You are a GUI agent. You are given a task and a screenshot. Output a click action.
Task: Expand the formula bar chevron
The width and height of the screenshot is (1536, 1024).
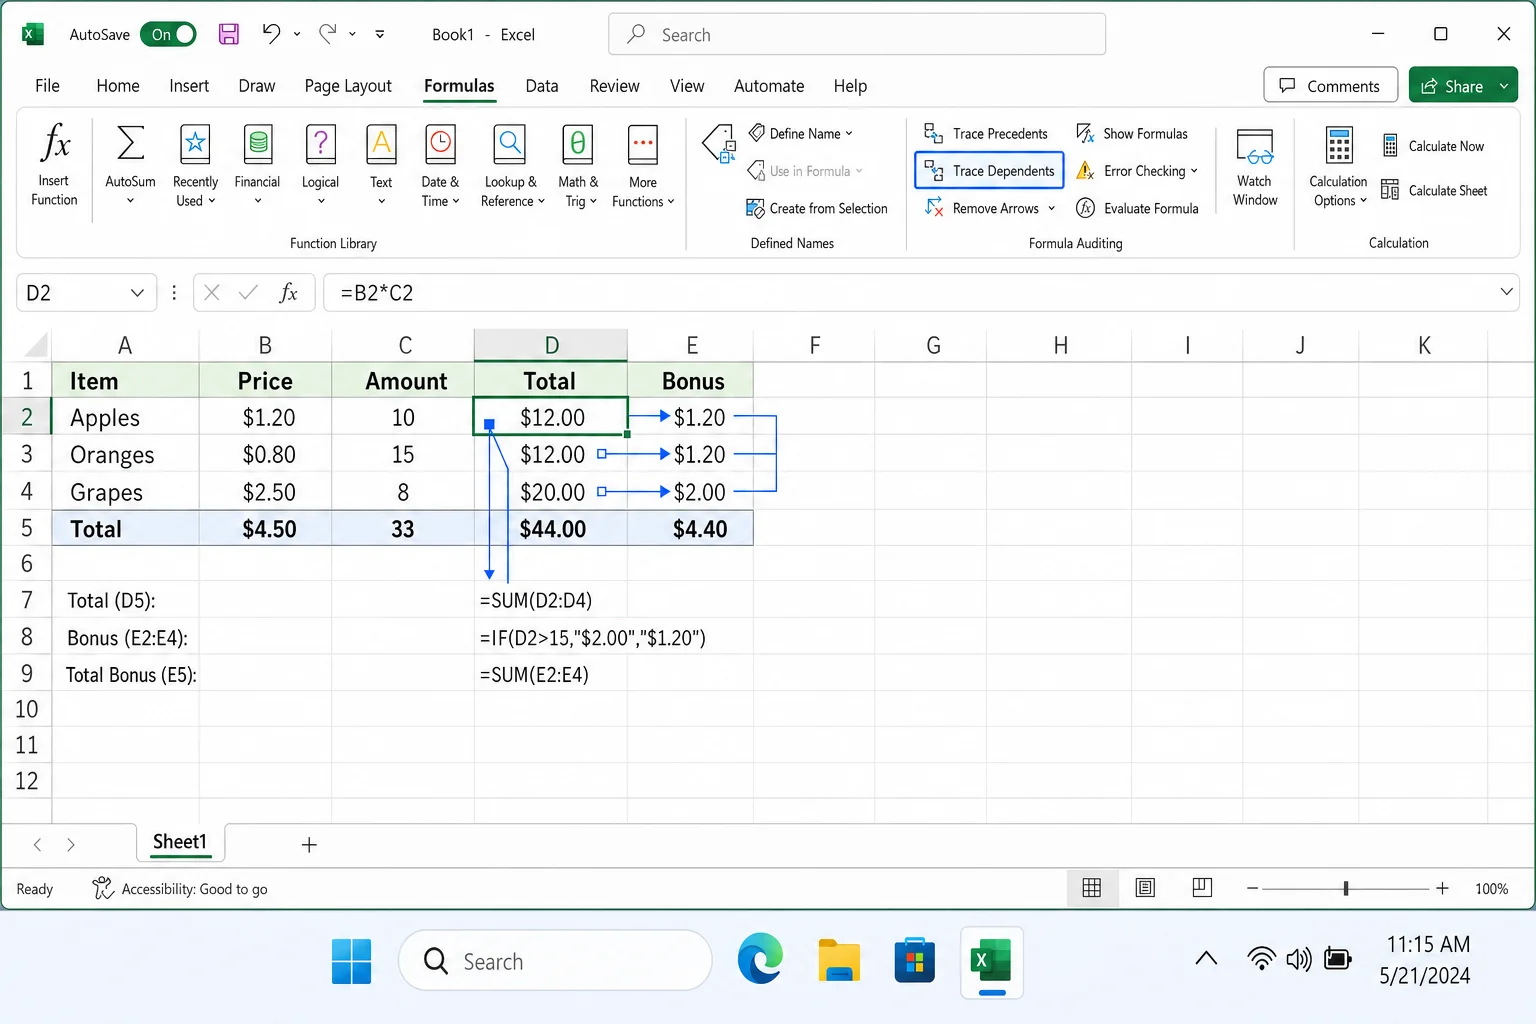pos(1506,292)
